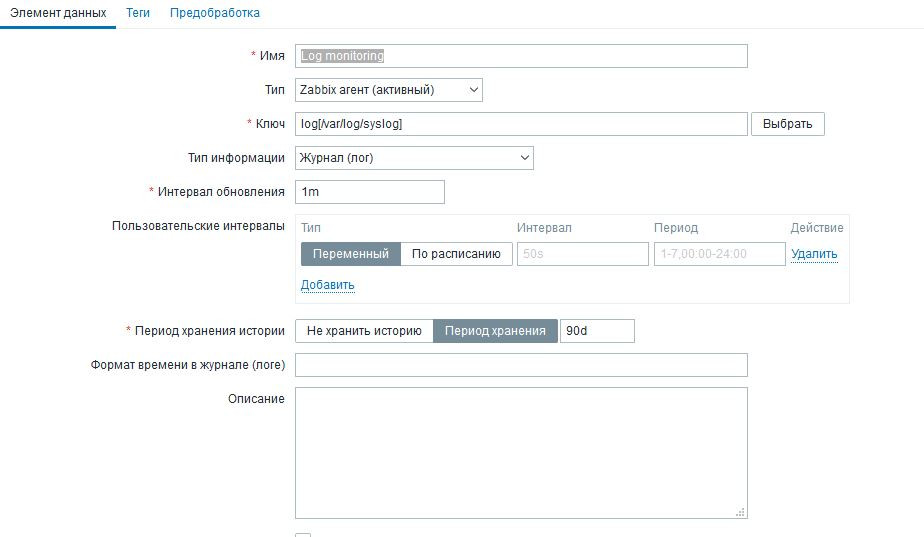The width and height of the screenshot is (924, 537).
Task: Switch to the Теги tab
Action: pos(138,13)
